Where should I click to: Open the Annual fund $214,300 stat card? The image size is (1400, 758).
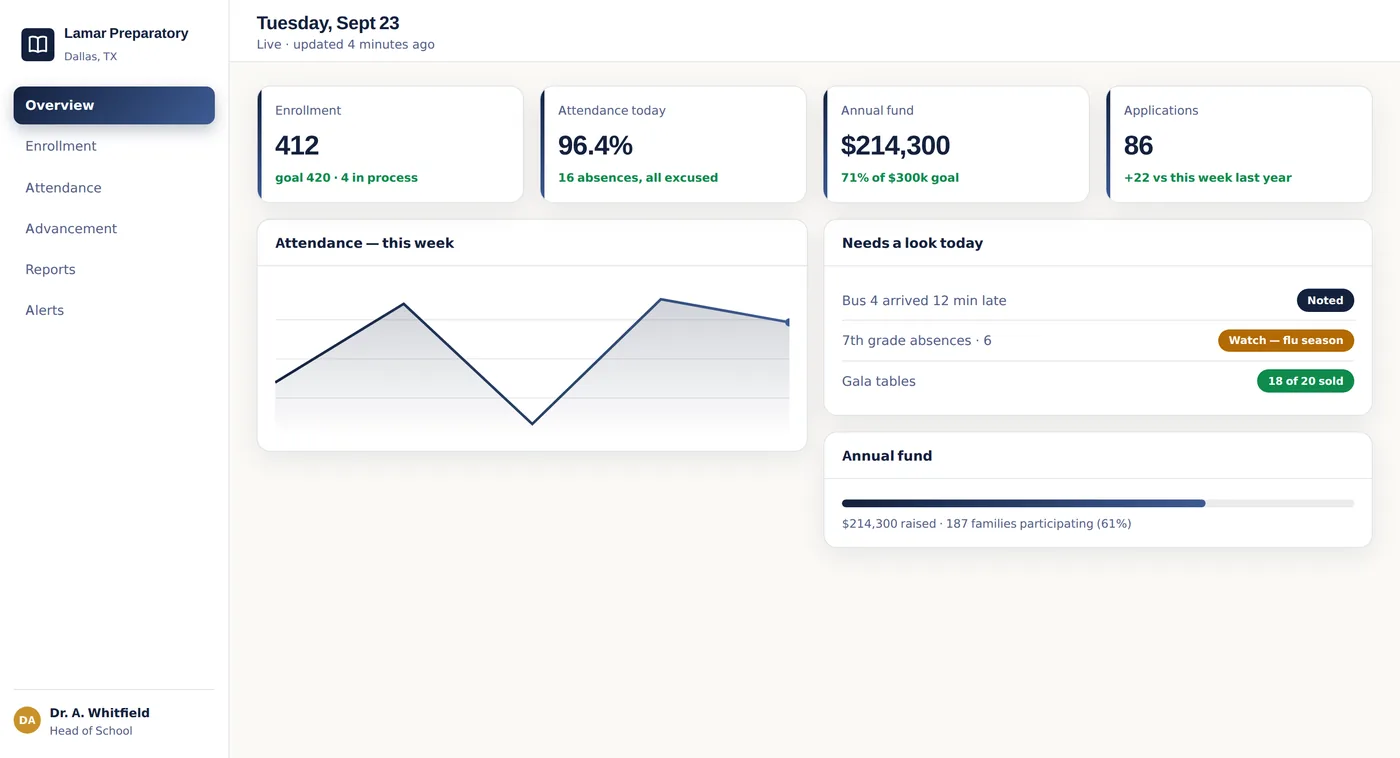[956, 144]
